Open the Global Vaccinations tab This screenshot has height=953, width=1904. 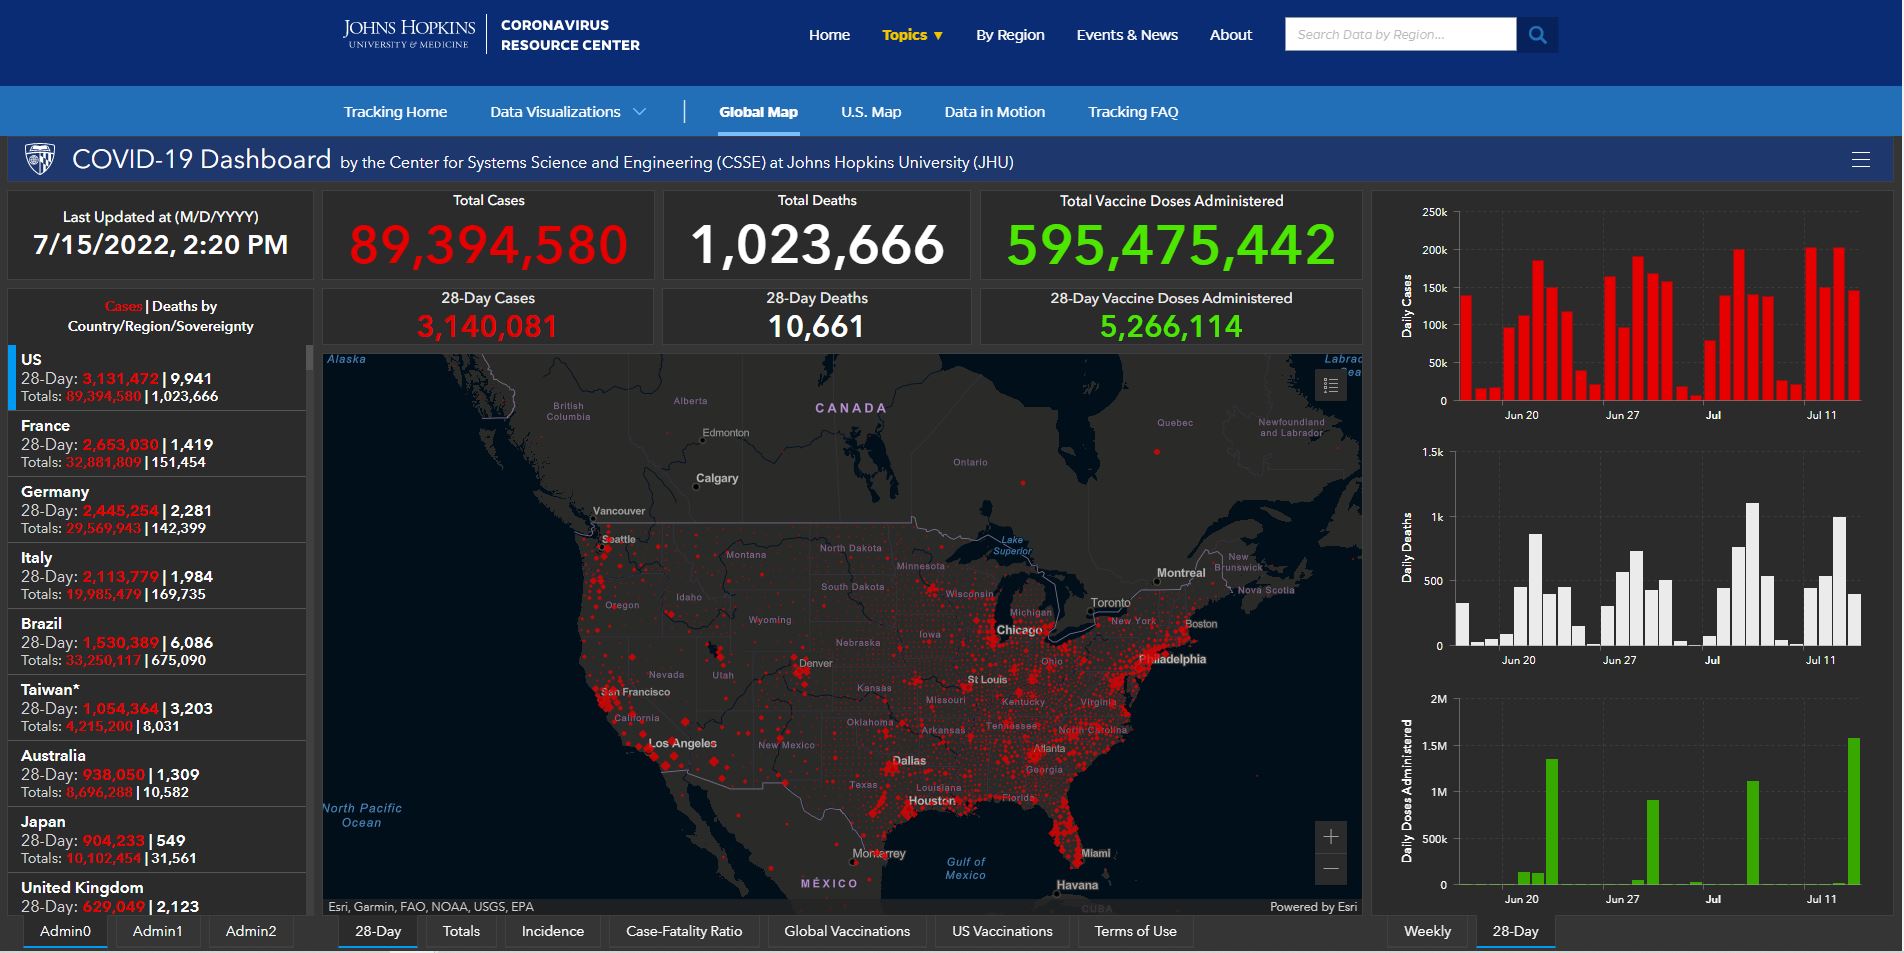click(x=847, y=931)
